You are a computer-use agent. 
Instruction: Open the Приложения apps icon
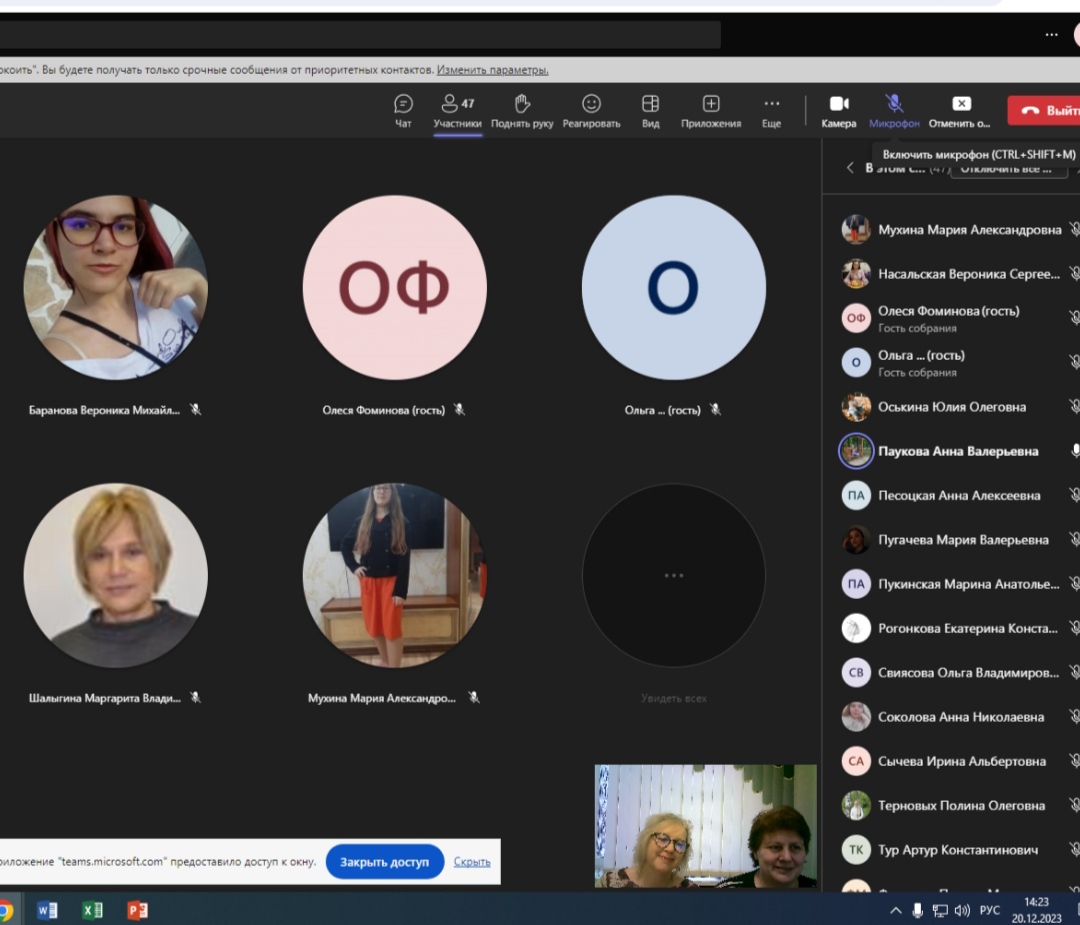[x=711, y=105]
